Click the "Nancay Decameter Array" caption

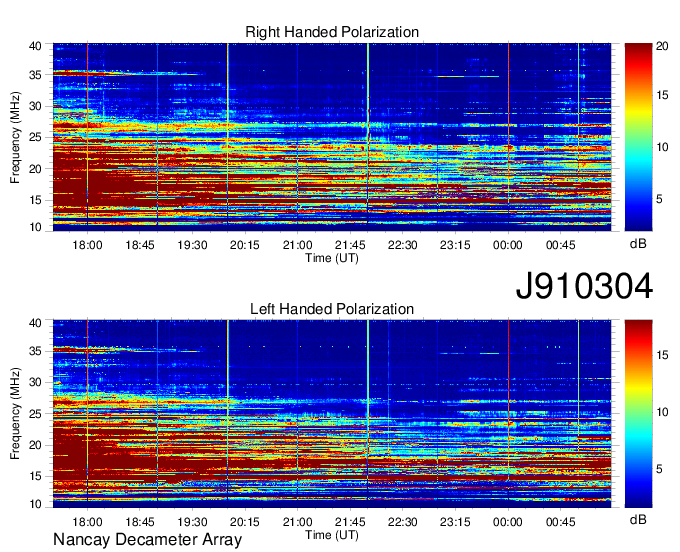pyautogui.click(x=147, y=540)
